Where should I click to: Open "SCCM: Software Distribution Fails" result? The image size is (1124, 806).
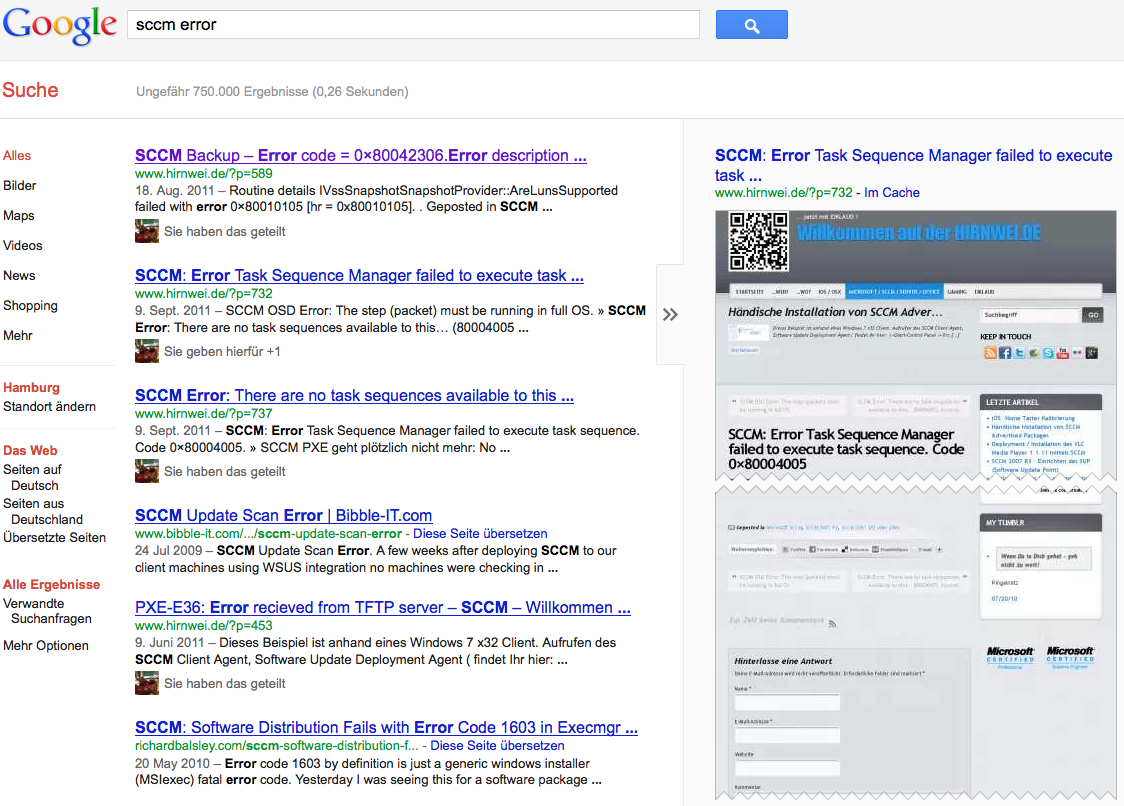coord(386,727)
